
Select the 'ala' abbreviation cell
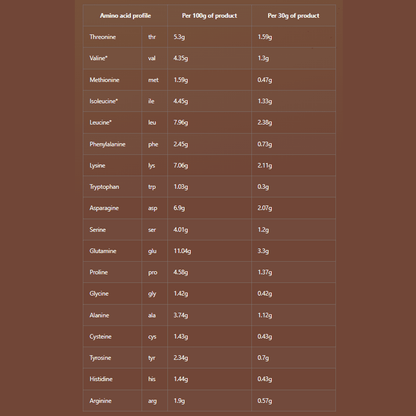[x=154, y=315]
